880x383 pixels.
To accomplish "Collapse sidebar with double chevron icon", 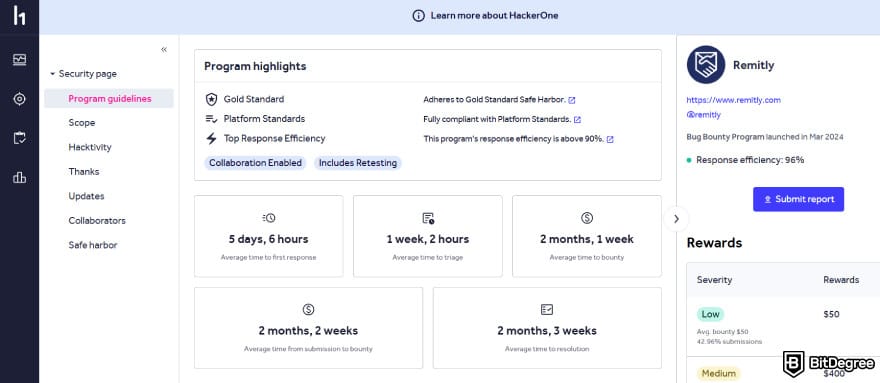I will click(x=164, y=49).
